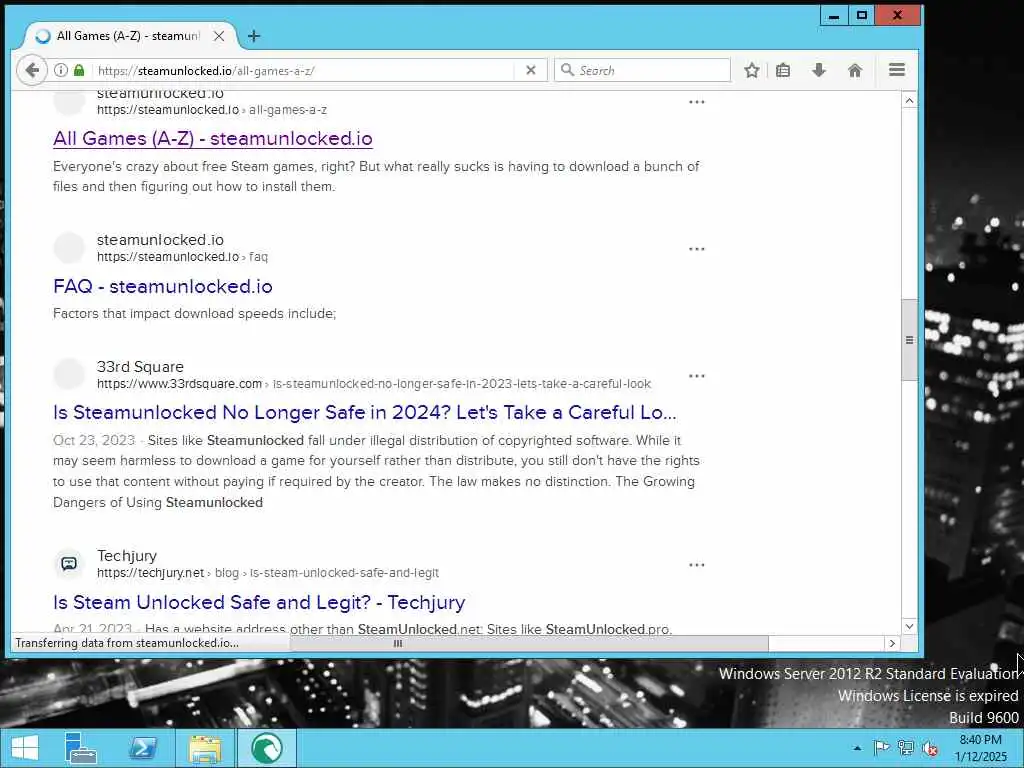Click the vertical scrollbar down arrow
The width and height of the screenshot is (1024, 768).
pos(909,626)
